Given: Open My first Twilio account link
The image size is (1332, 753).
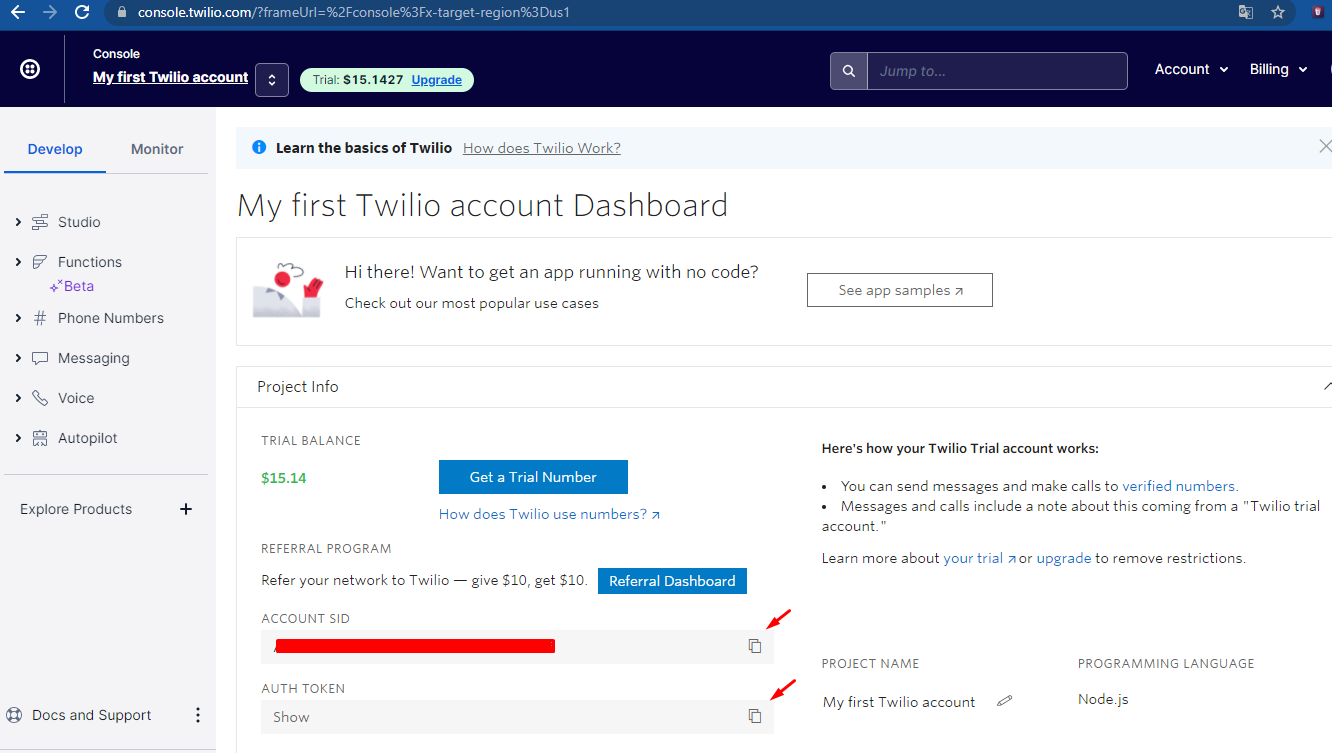Looking at the screenshot, I should [x=171, y=77].
